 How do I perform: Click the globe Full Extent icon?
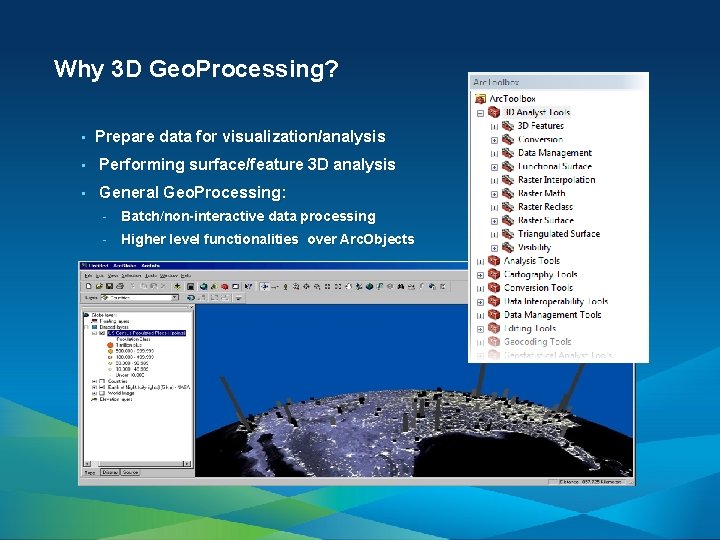pos(369,286)
